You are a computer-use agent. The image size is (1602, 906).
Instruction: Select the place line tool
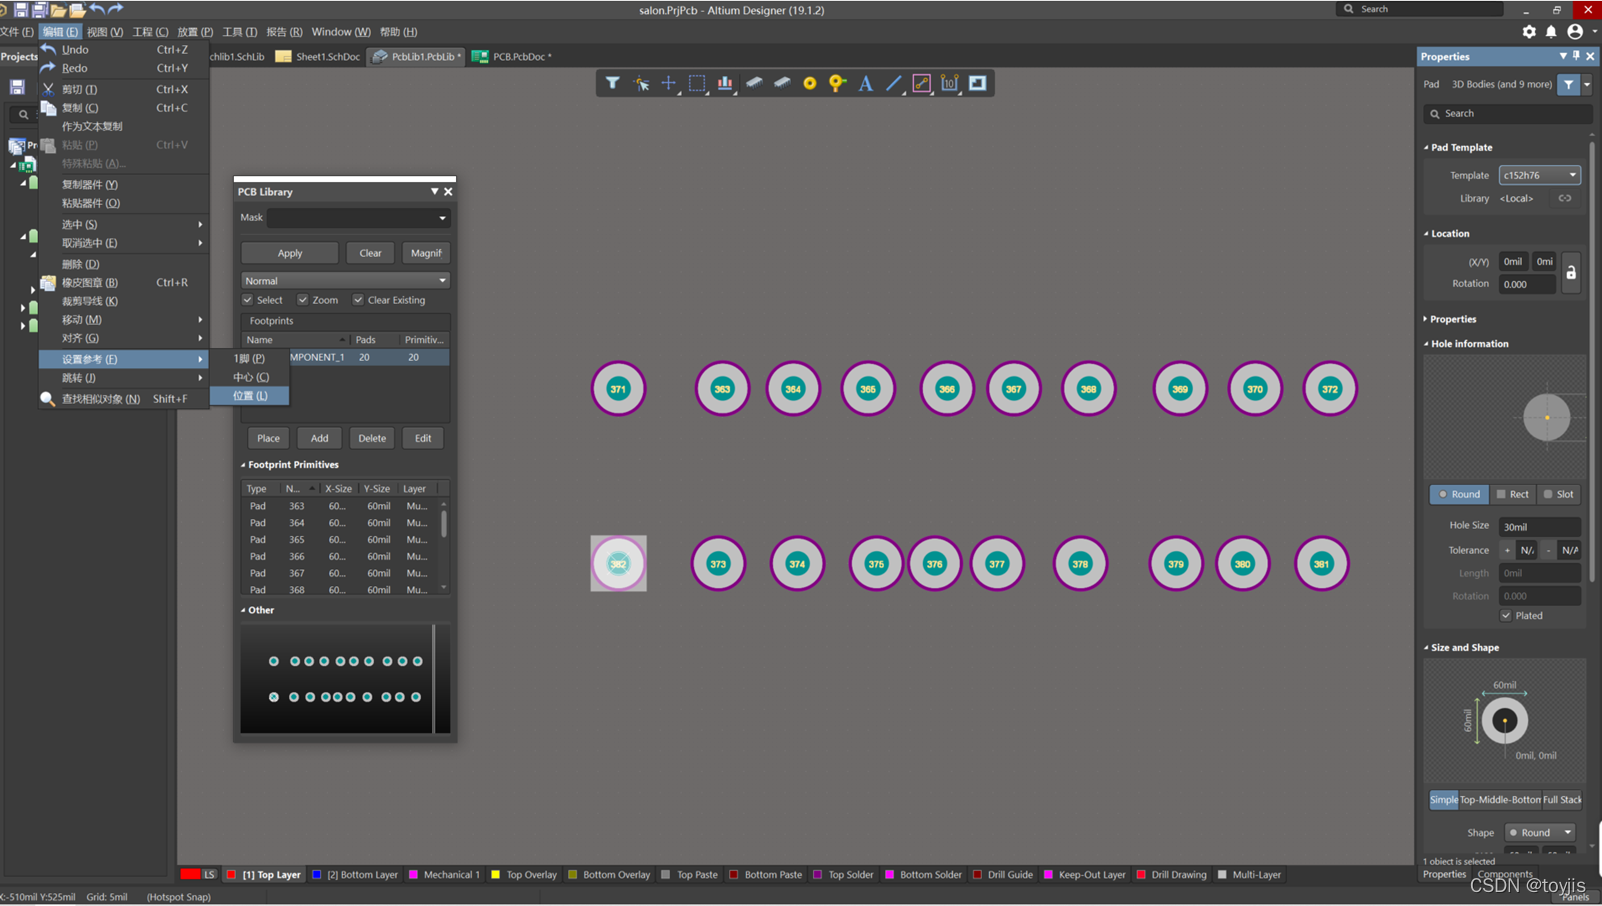tap(894, 83)
